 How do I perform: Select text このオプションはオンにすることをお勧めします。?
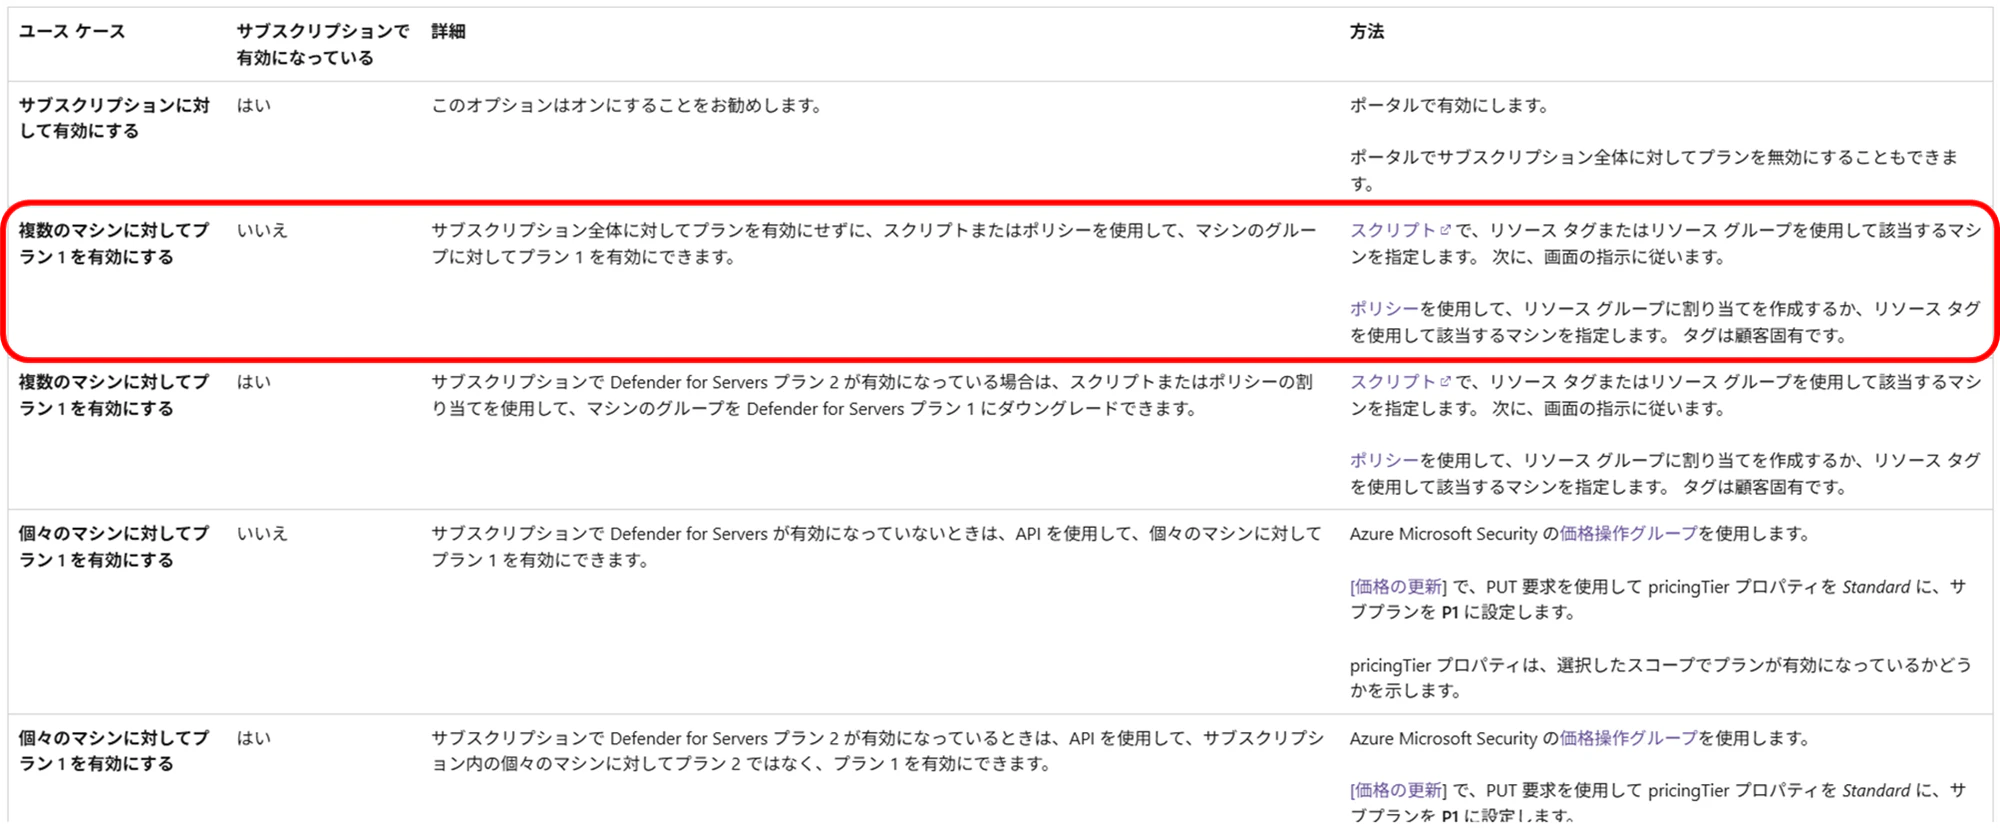point(627,105)
